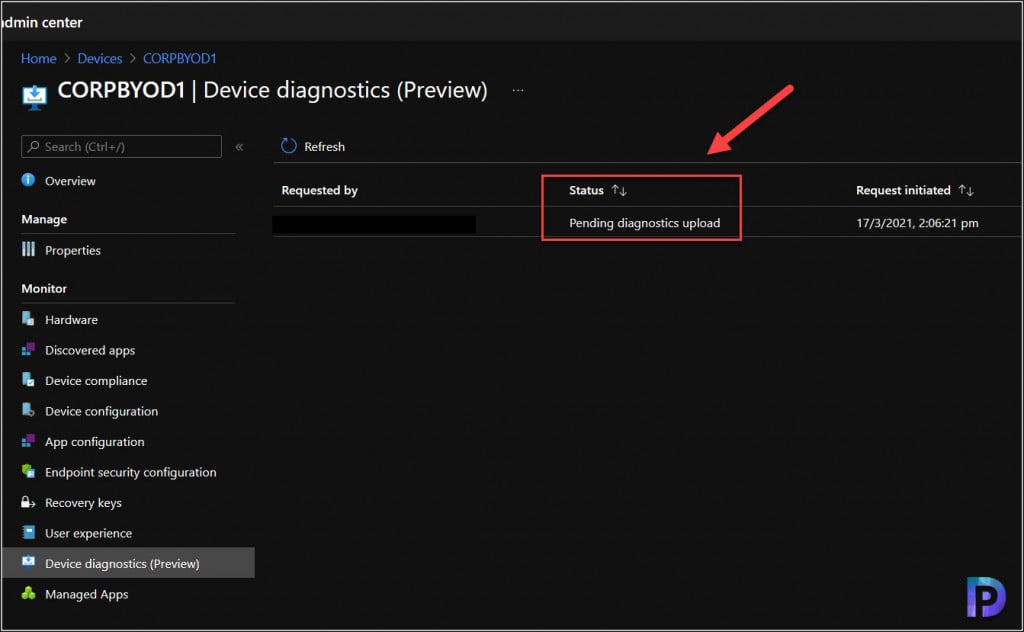The height and width of the screenshot is (632, 1024).
Task: Click the Discovered apps icon
Action: [28, 349]
